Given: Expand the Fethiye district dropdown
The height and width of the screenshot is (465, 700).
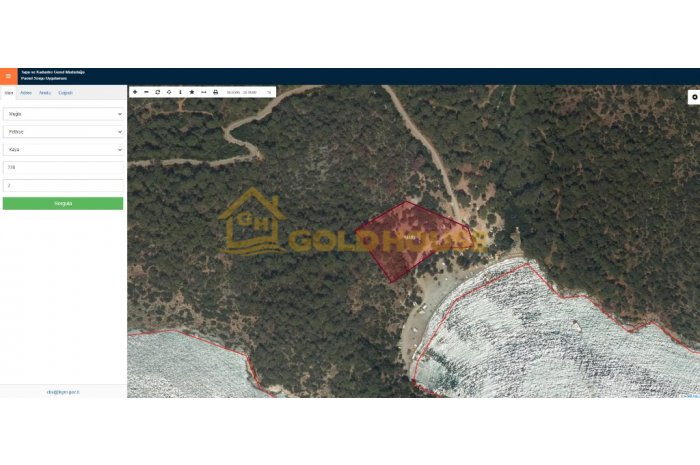Looking at the screenshot, I should (x=63, y=132).
